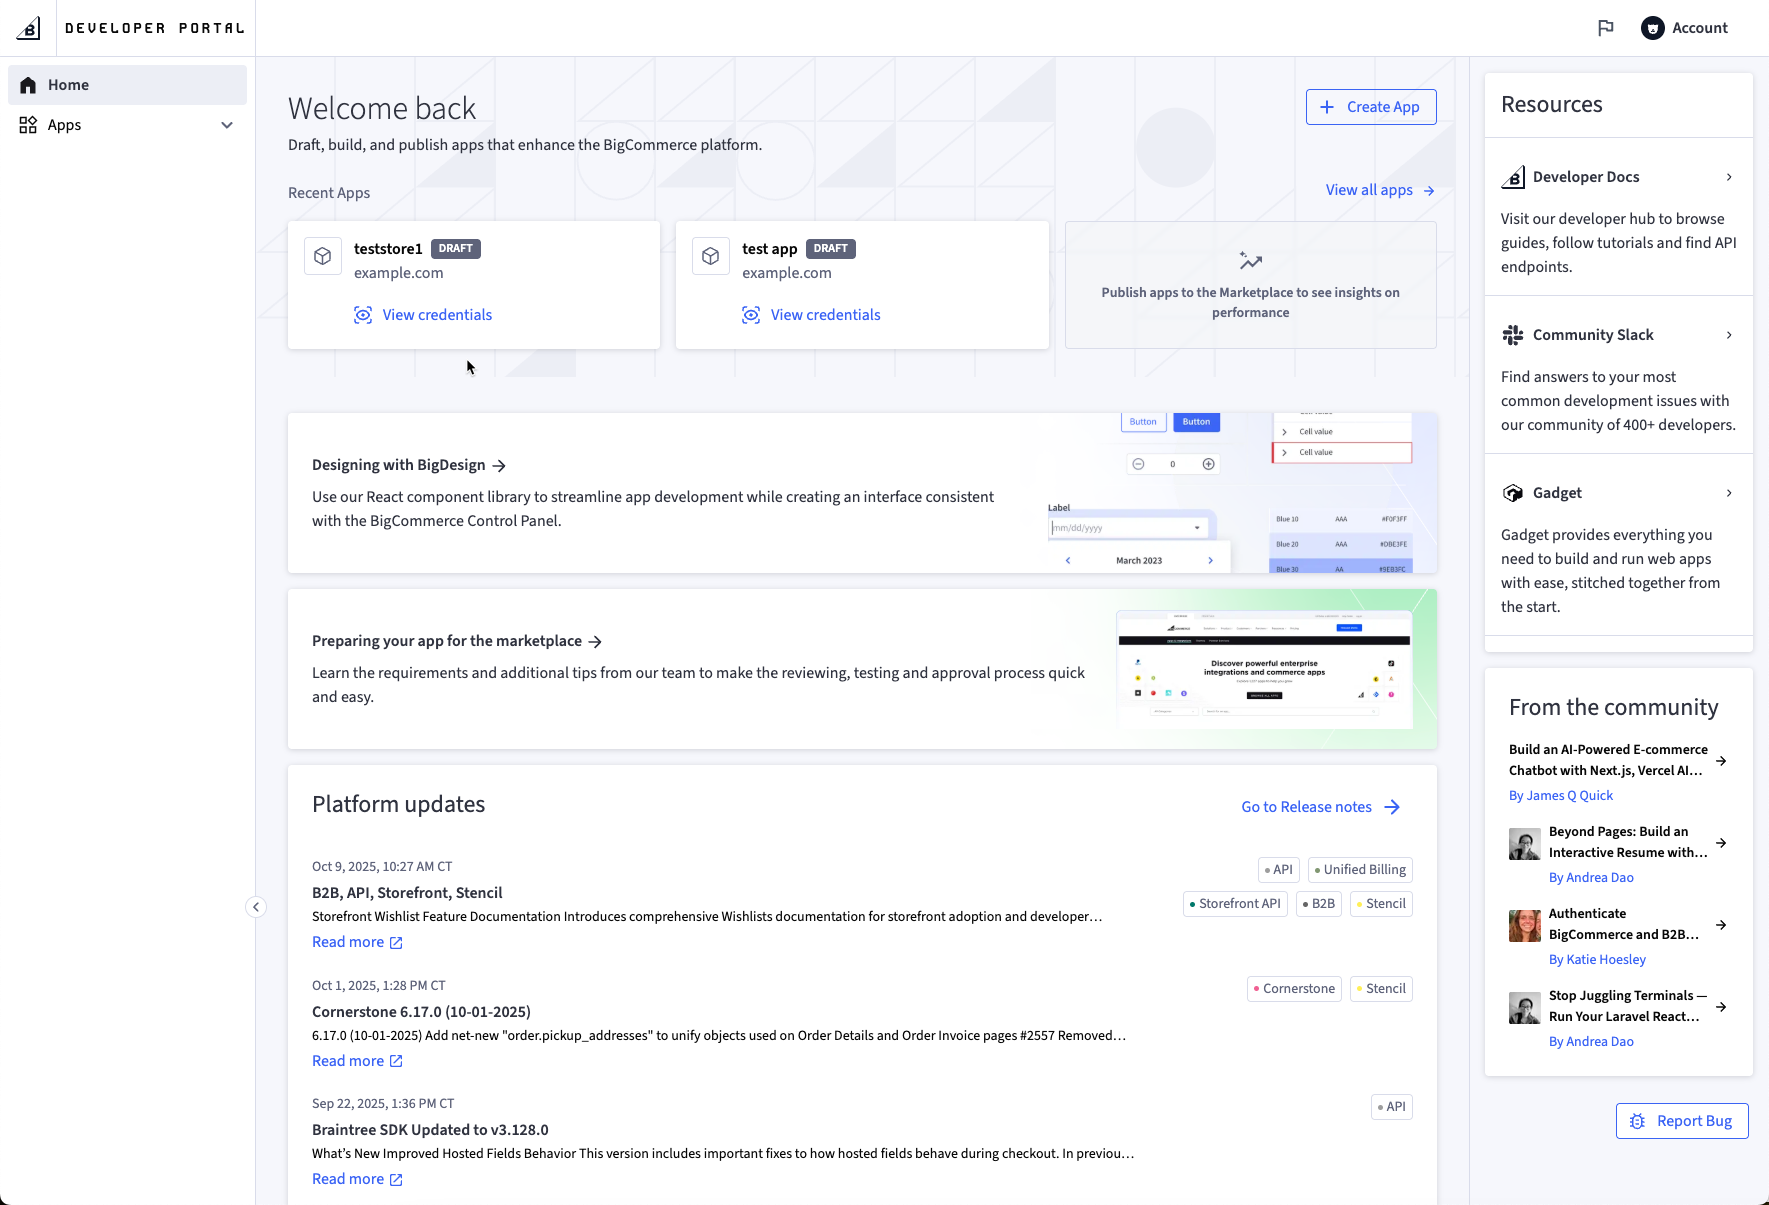Click the Apps grid icon
Image resolution: width=1769 pixels, height=1205 pixels.
28,125
